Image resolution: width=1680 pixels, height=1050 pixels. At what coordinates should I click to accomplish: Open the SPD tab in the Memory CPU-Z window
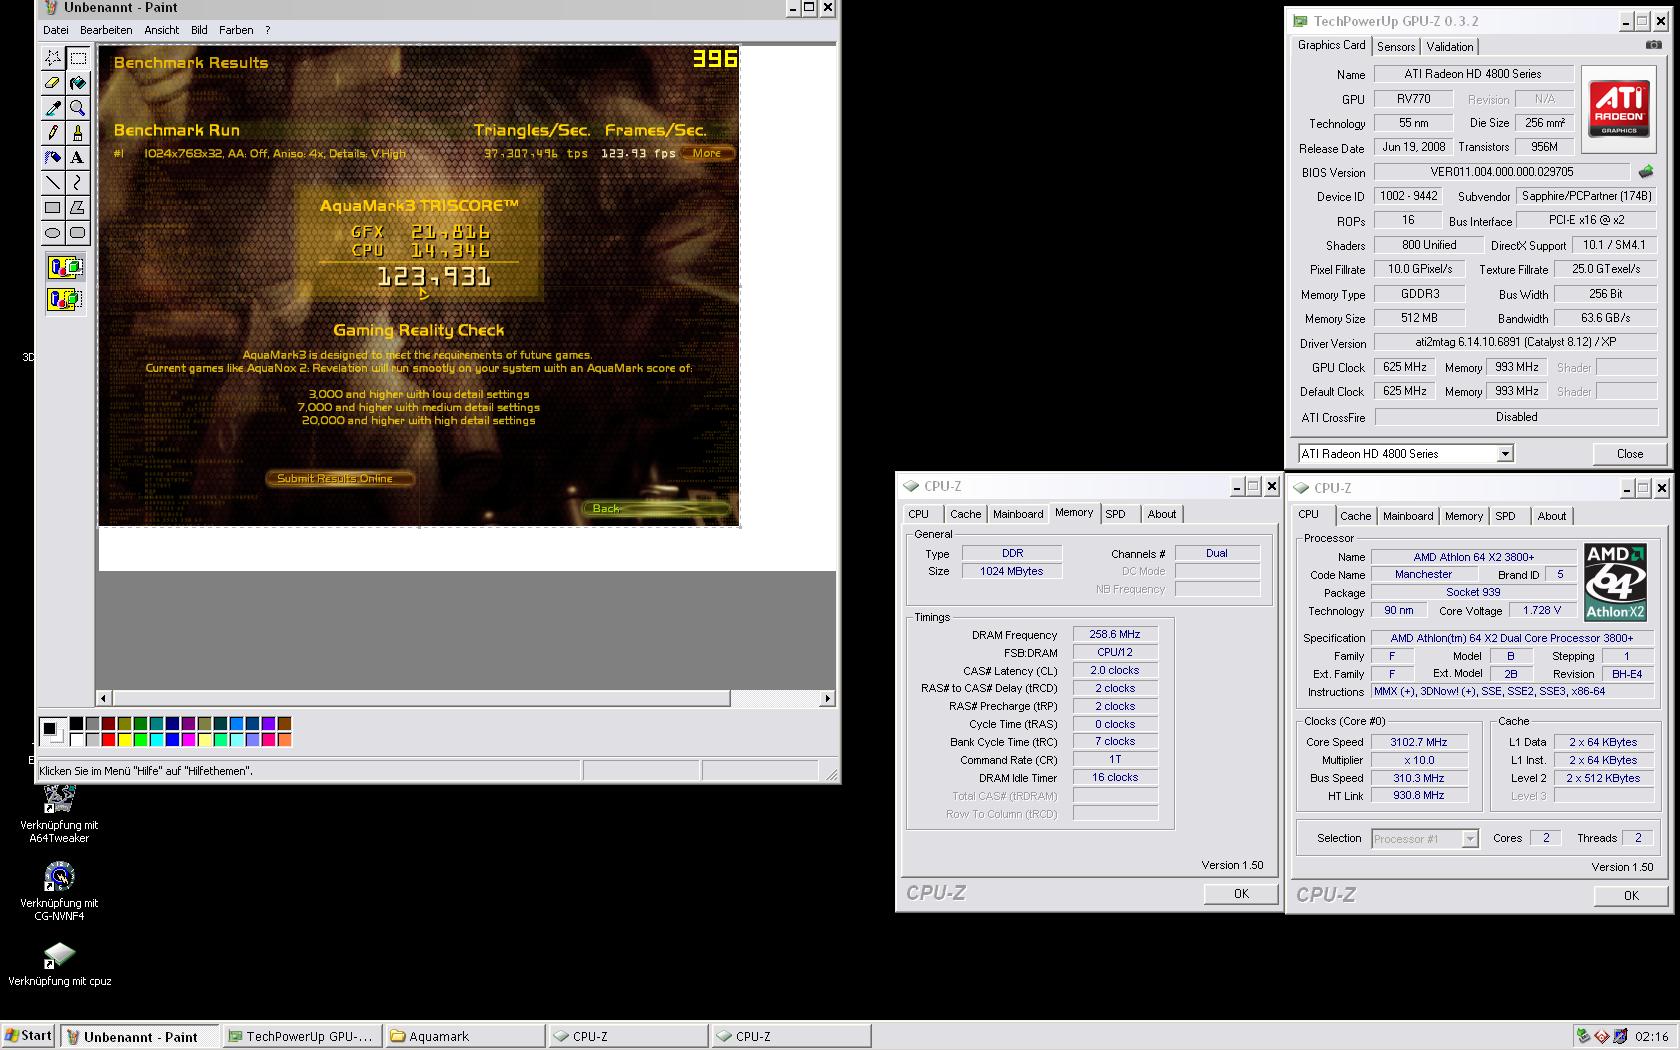[1115, 514]
